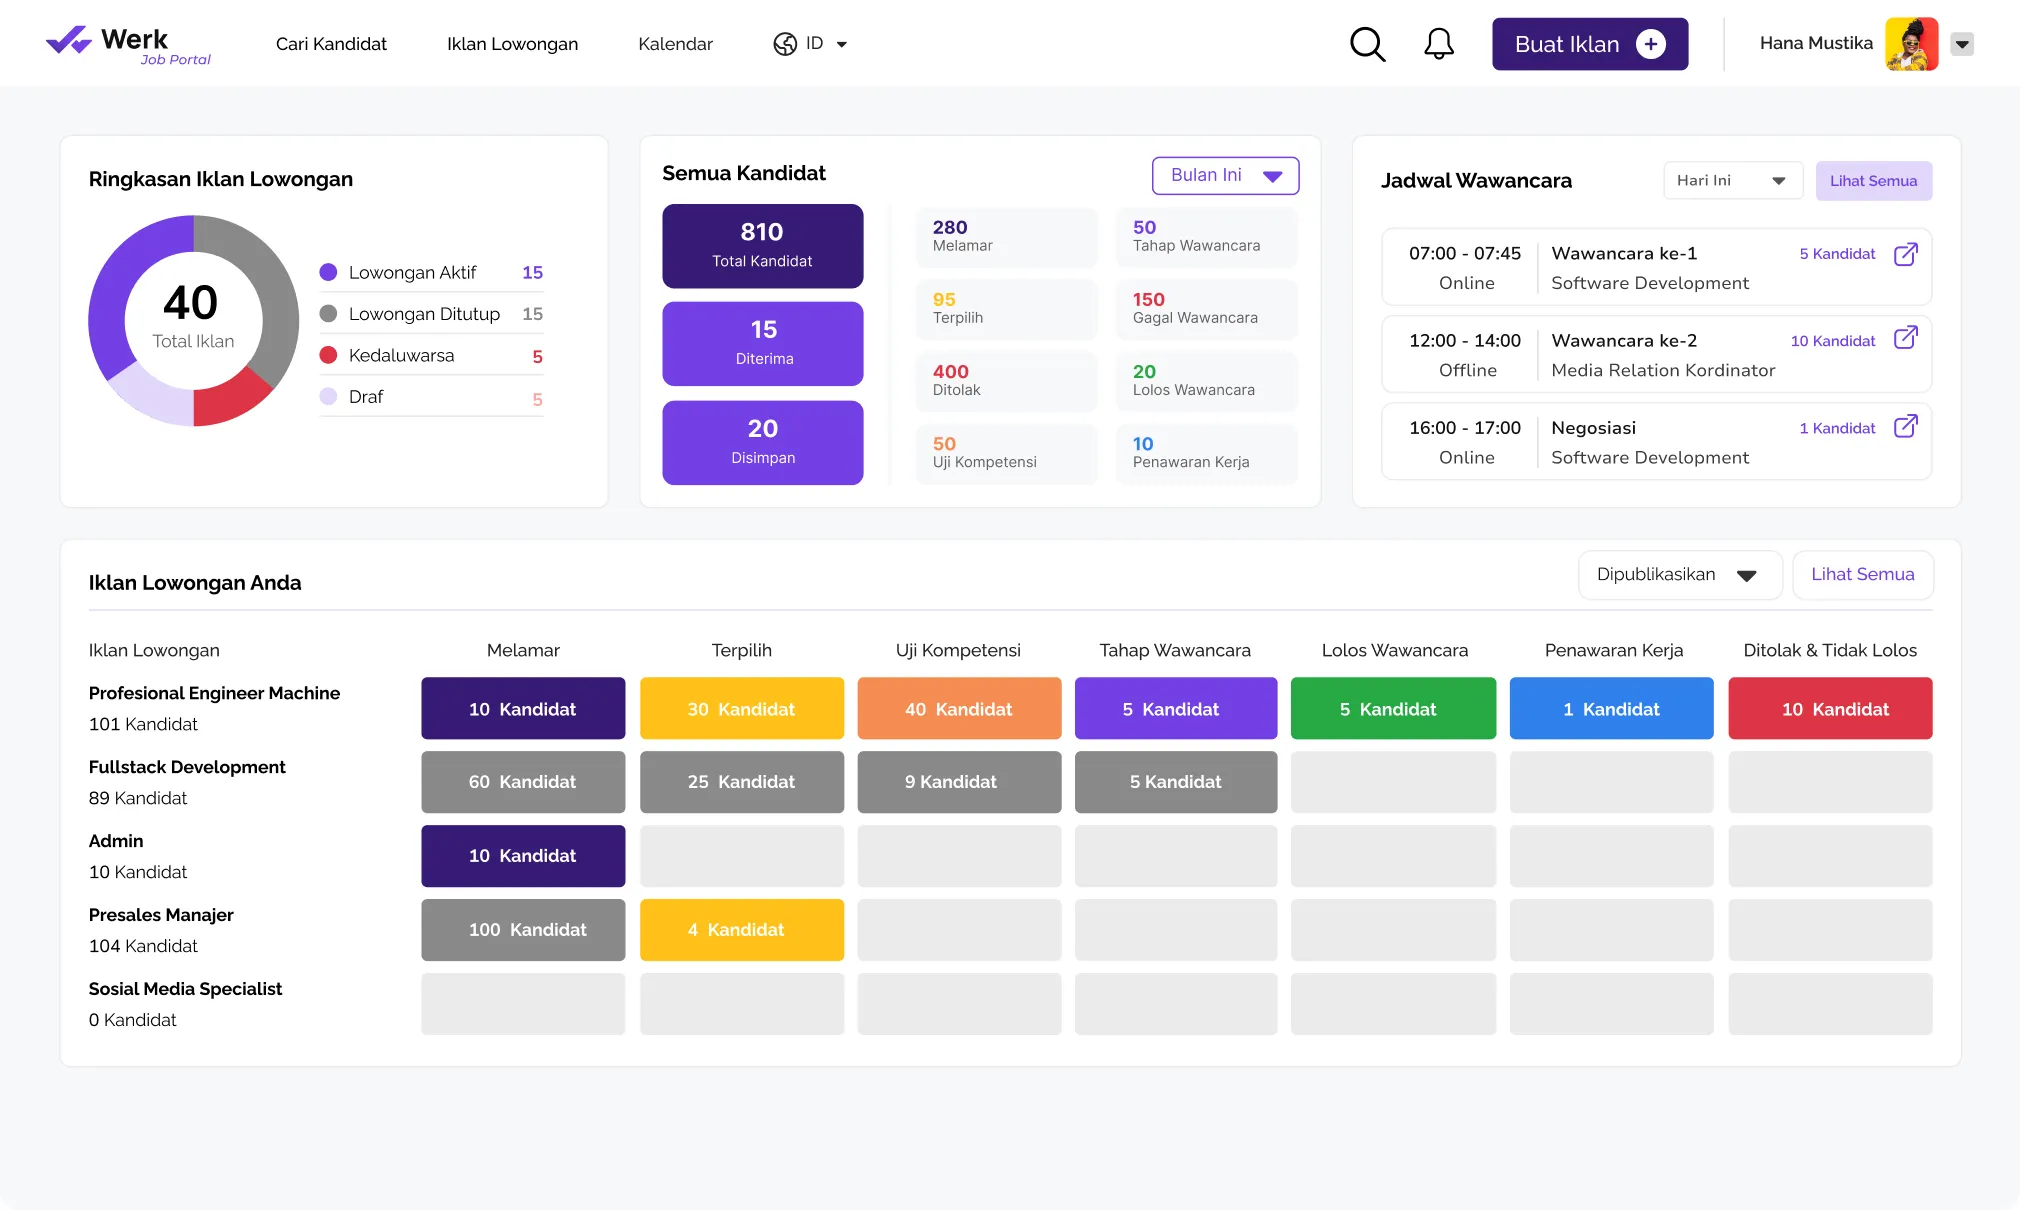Click the globe language icon
Viewport: 2020px width, 1210px height.
[x=785, y=44]
